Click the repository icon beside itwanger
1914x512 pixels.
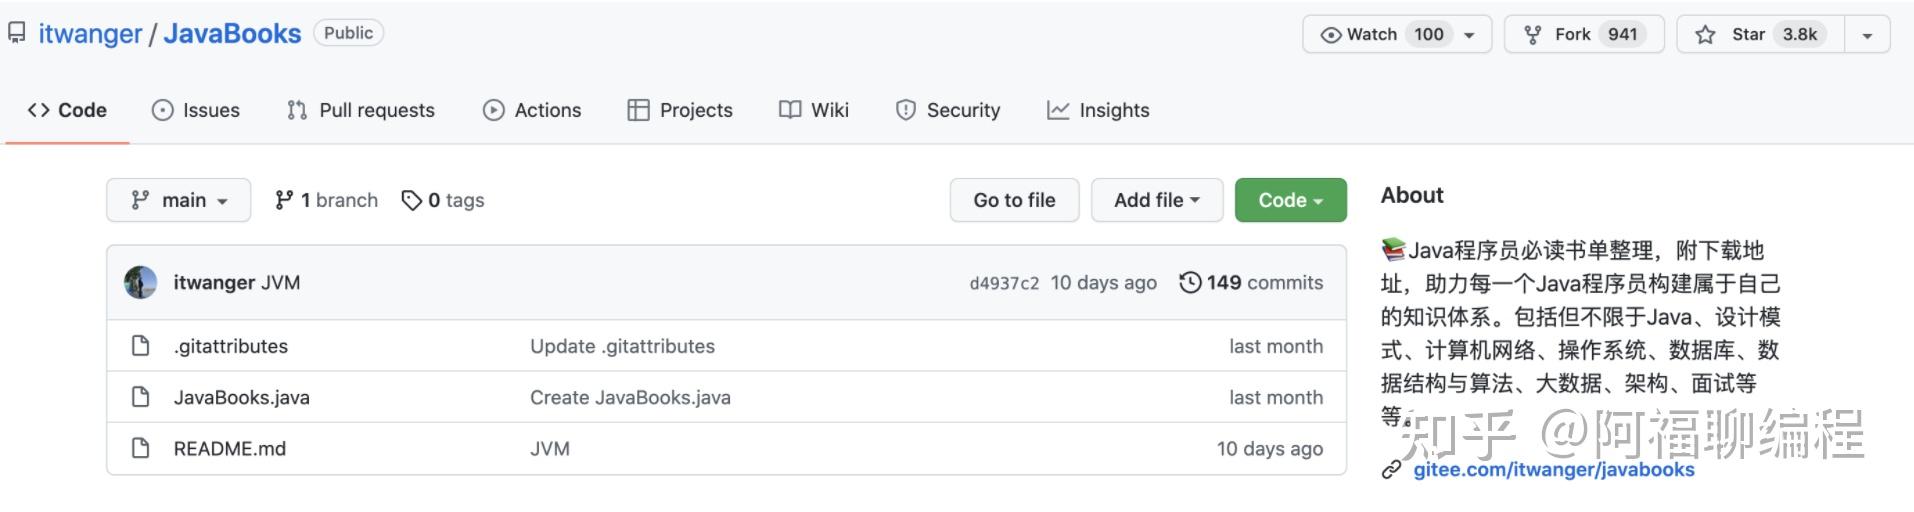pyautogui.click(x=17, y=33)
